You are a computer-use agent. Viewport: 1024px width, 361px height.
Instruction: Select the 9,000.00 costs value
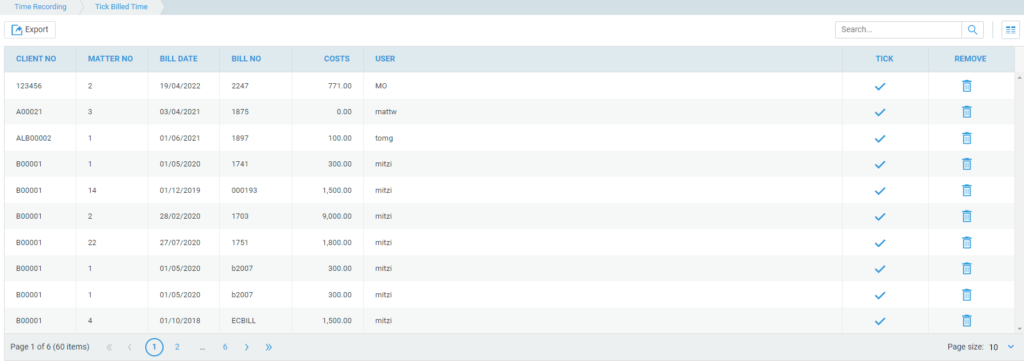pyautogui.click(x=336, y=216)
